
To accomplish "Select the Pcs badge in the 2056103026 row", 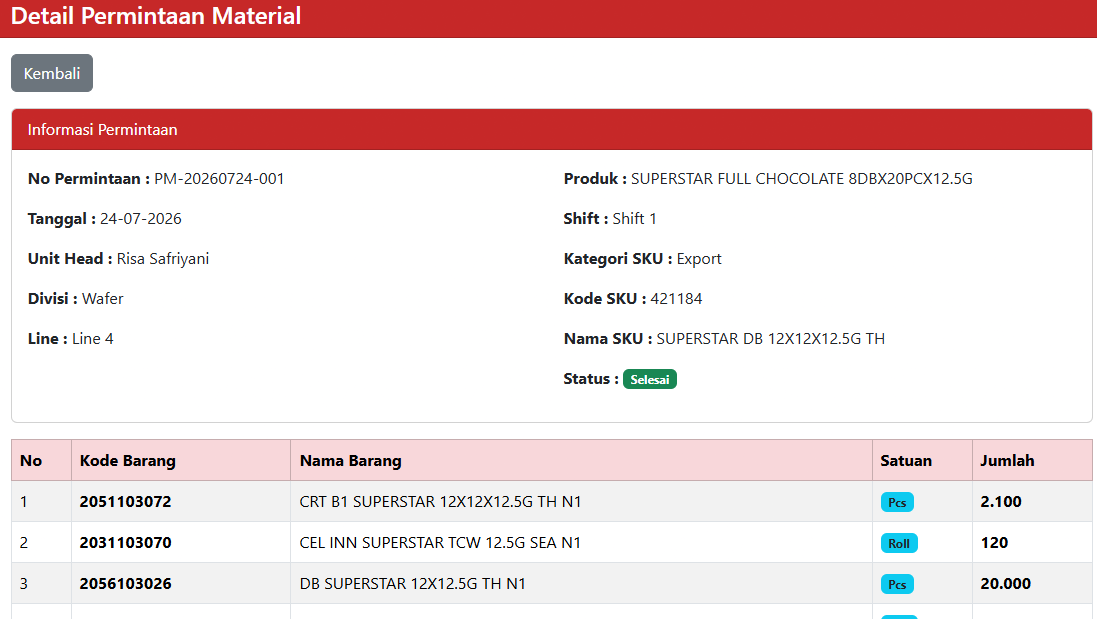I will [897, 584].
